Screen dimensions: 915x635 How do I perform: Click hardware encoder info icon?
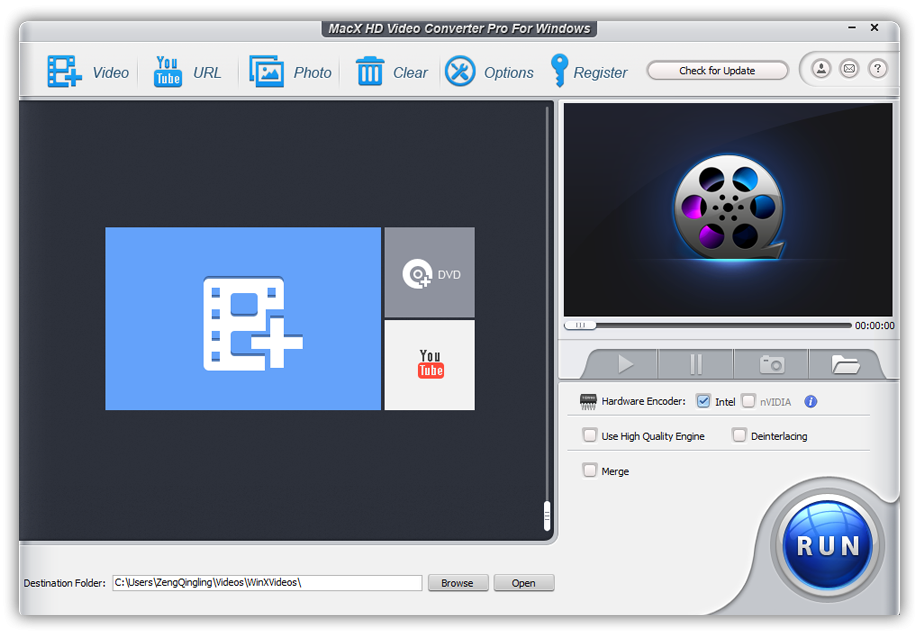[x=811, y=402]
